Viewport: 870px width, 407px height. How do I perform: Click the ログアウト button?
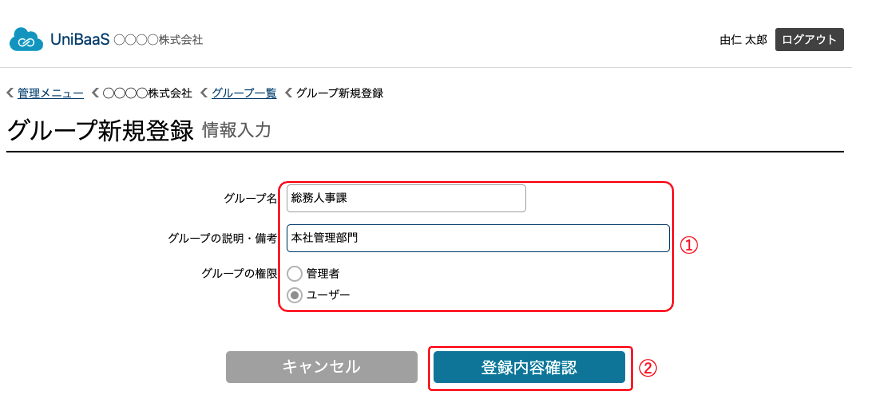click(x=809, y=40)
